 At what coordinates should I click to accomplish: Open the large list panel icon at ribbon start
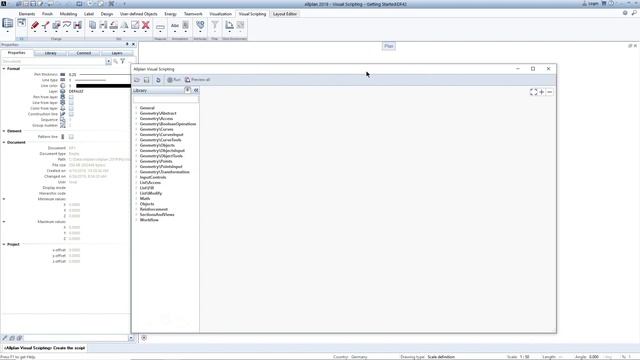pyautogui.click(x=7, y=24)
